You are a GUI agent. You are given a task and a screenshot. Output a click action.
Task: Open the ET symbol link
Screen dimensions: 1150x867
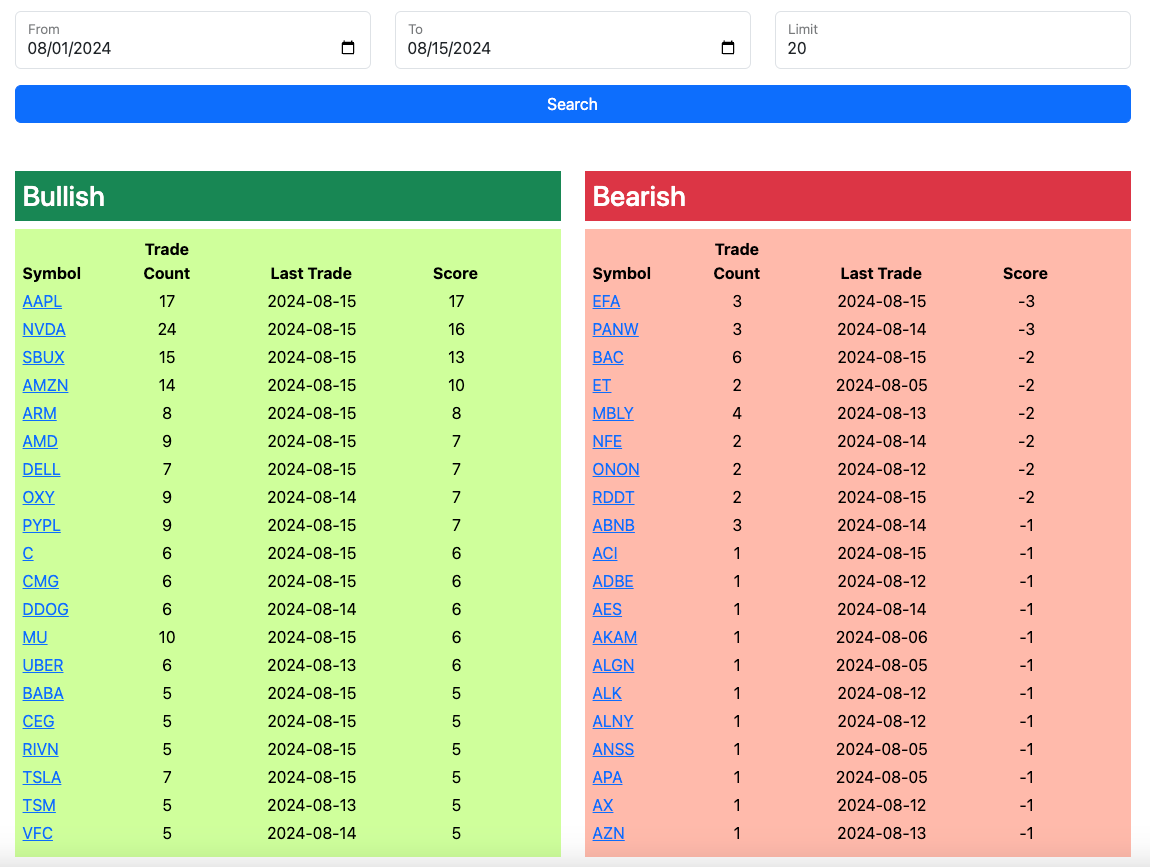pyautogui.click(x=601, y=385)
